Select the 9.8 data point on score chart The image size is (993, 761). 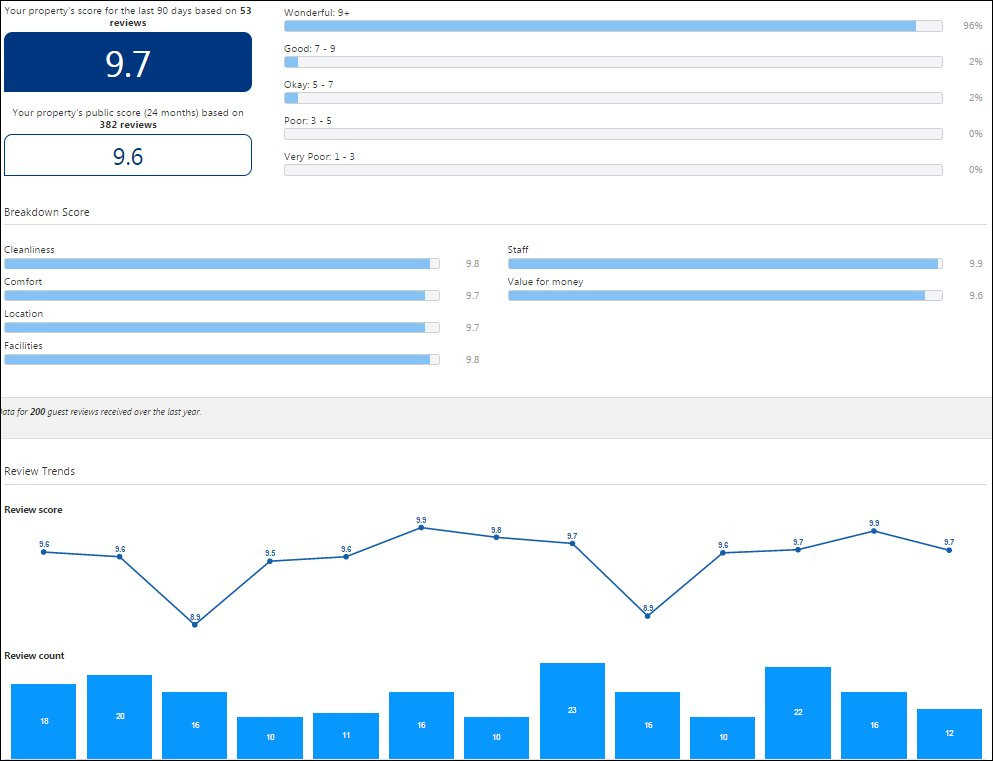pyautogui.click(x=496, y=538)
